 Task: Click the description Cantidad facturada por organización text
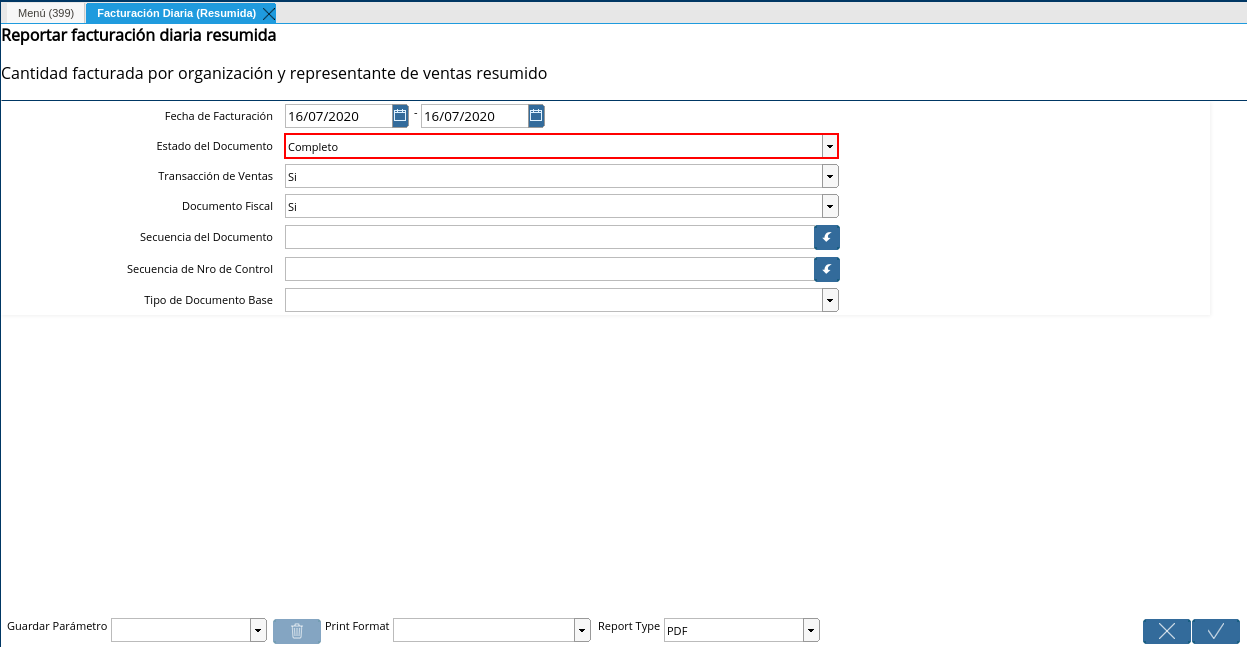pyautogui.click(x=274, y=74)
